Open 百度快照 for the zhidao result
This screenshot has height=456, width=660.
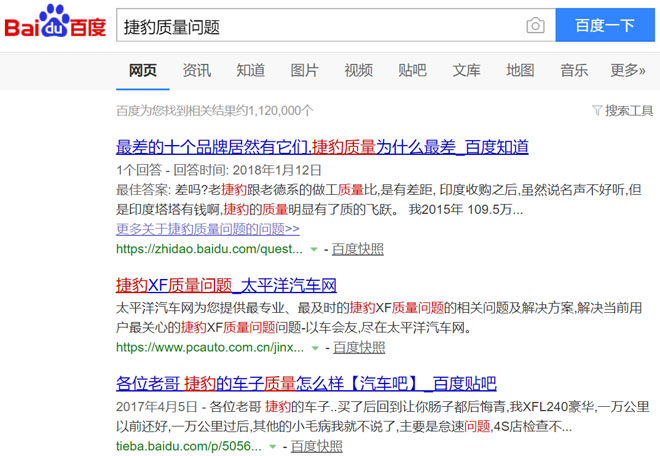[x=358, y=249]
